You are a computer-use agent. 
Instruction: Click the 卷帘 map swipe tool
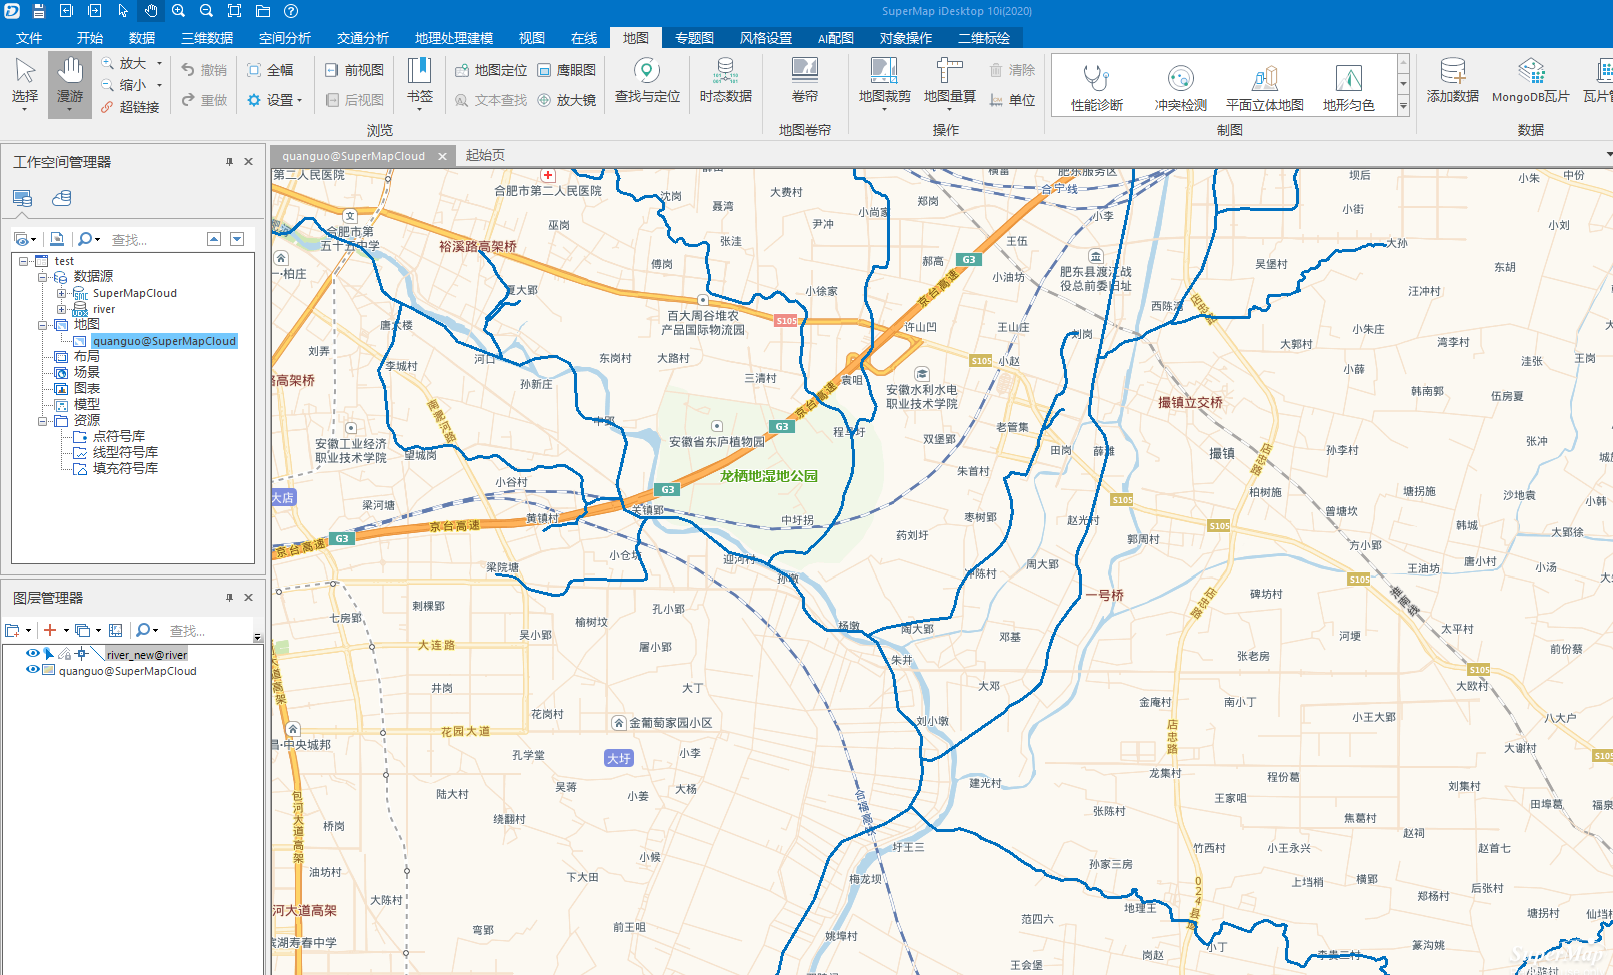[x=805, y=81]
